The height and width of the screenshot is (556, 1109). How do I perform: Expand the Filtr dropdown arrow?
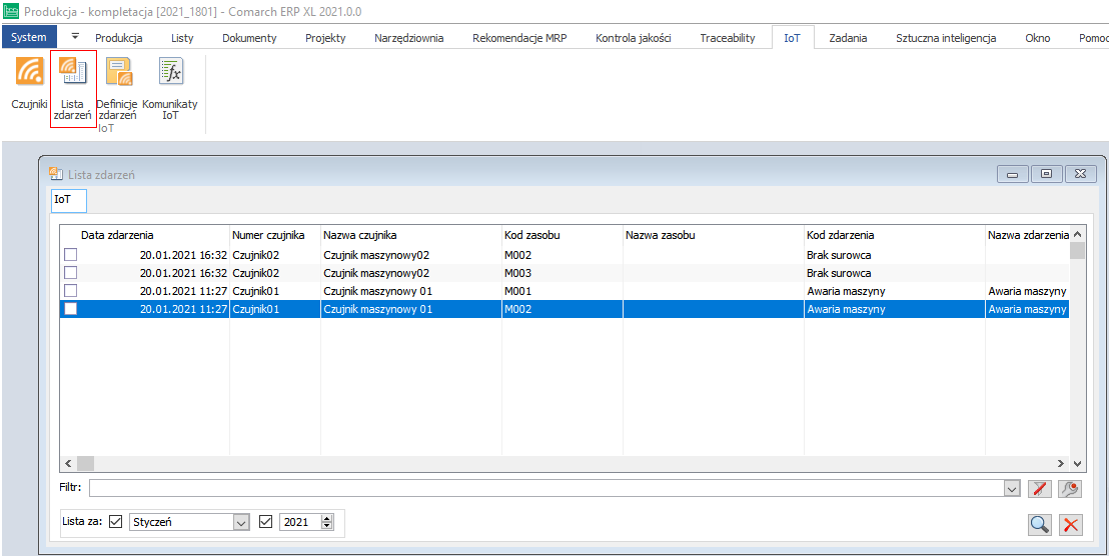click(1012, 488)
